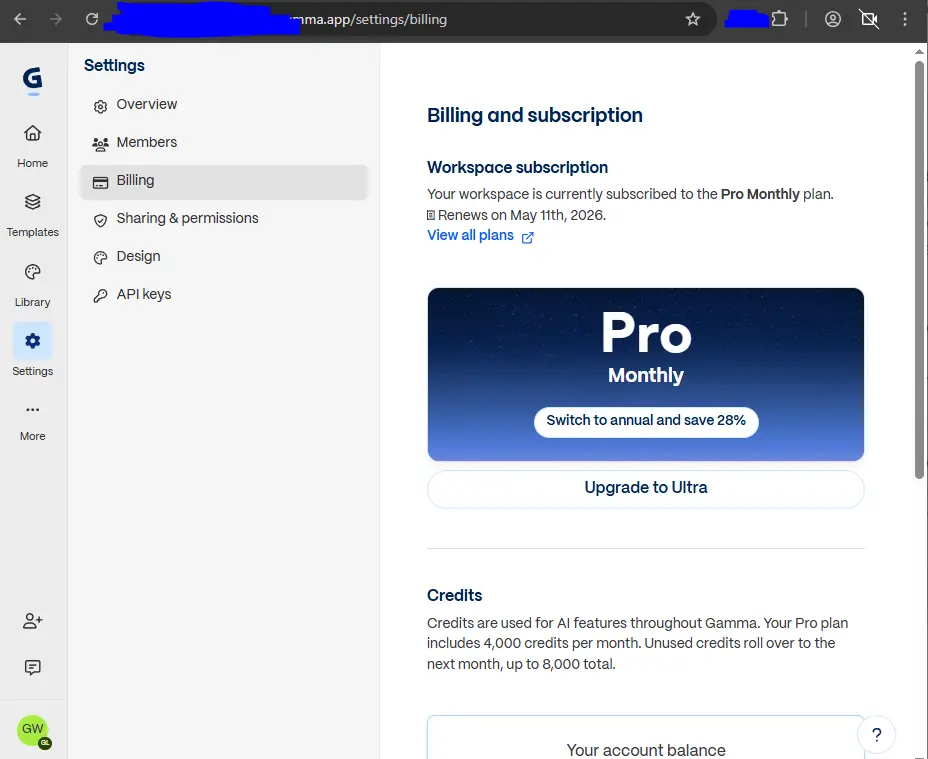Click 'Renews on May 11th, 2026.' text
Viewport: 928px width, 759px height.
[521, 216]
